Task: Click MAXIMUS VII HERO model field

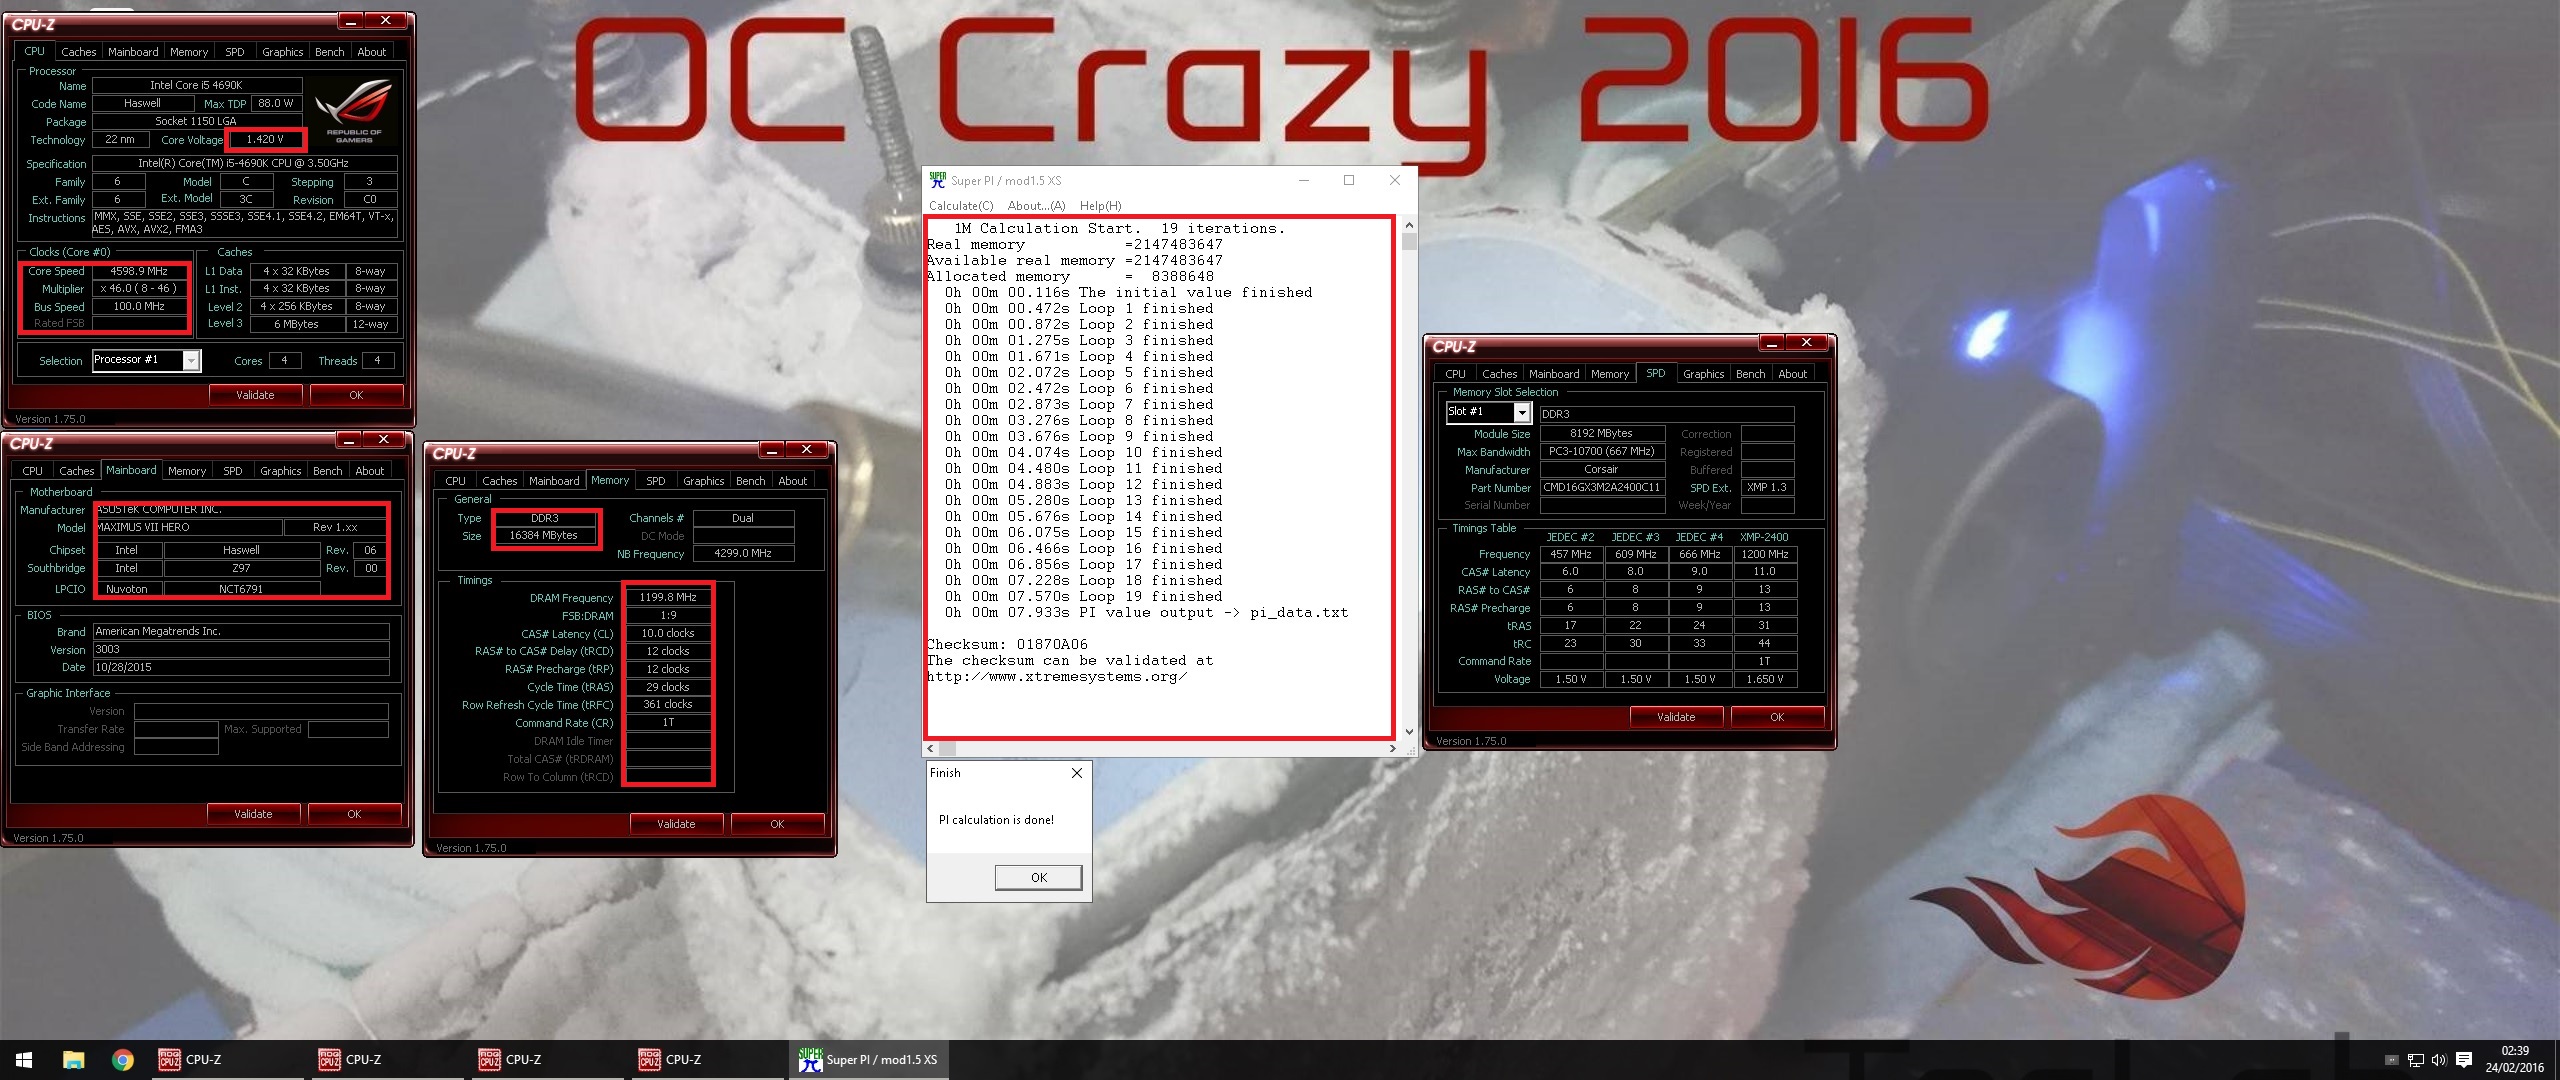Action: 188,527
